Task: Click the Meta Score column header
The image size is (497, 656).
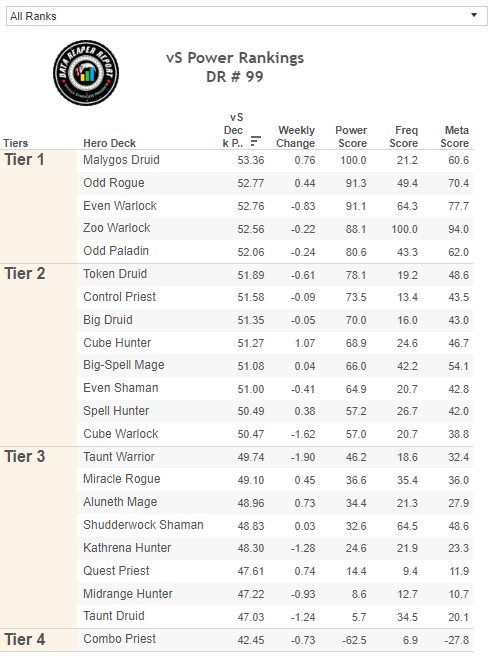Action: [x=454, y=137]
